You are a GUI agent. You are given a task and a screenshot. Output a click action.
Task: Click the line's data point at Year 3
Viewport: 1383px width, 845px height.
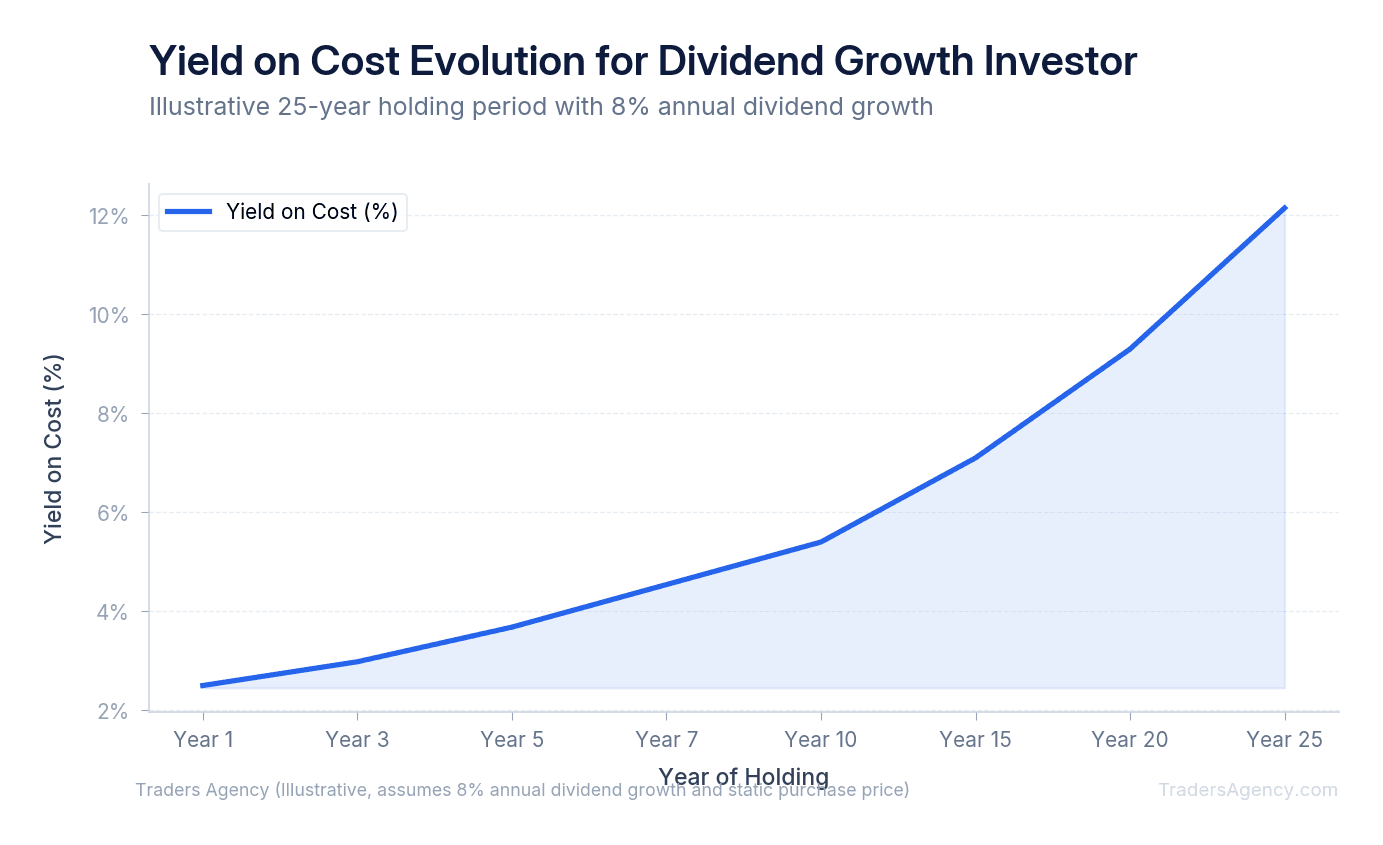coord(357,661)
